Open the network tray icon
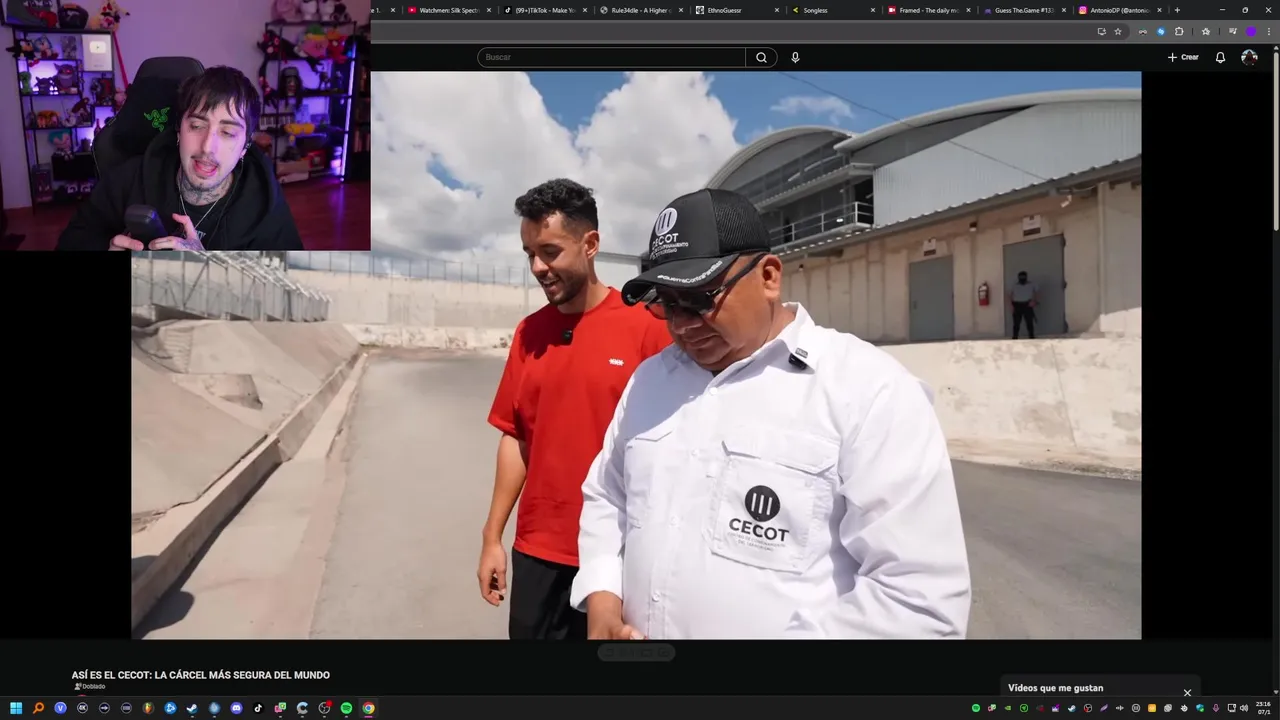The image size is (1280, 720). click(1232, 708)
